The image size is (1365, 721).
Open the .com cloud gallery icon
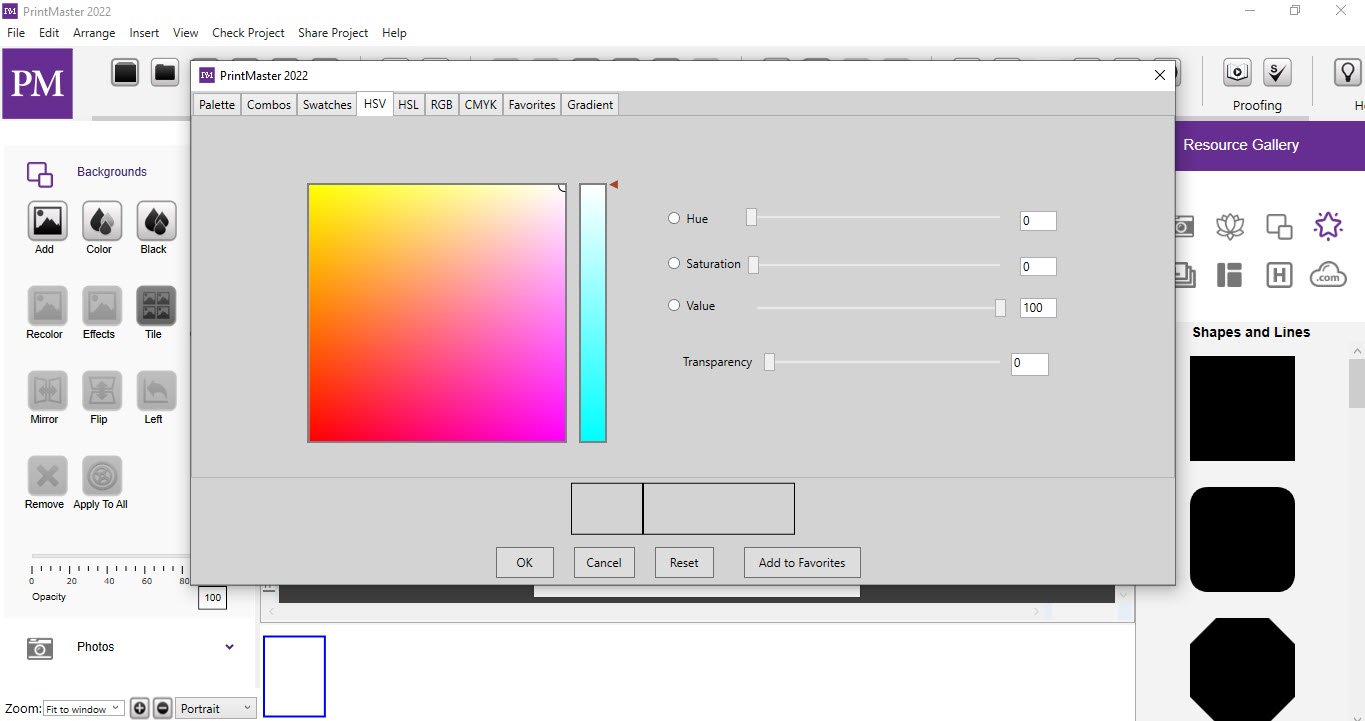click(1328, 274)
